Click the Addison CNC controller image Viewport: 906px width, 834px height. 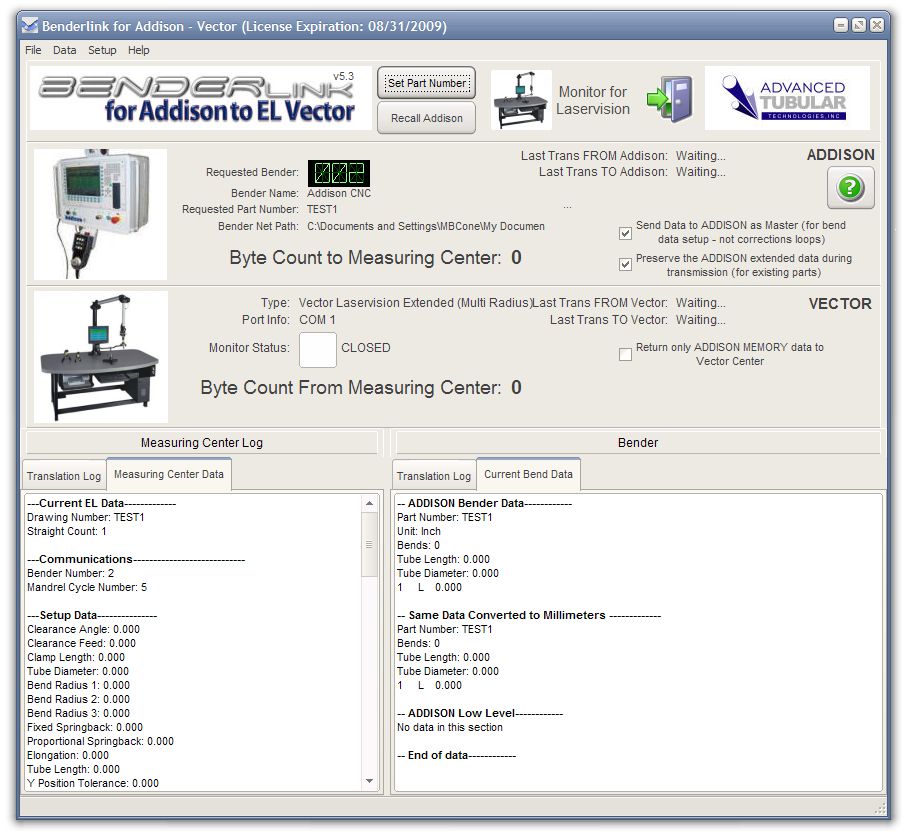click(100, 214)
